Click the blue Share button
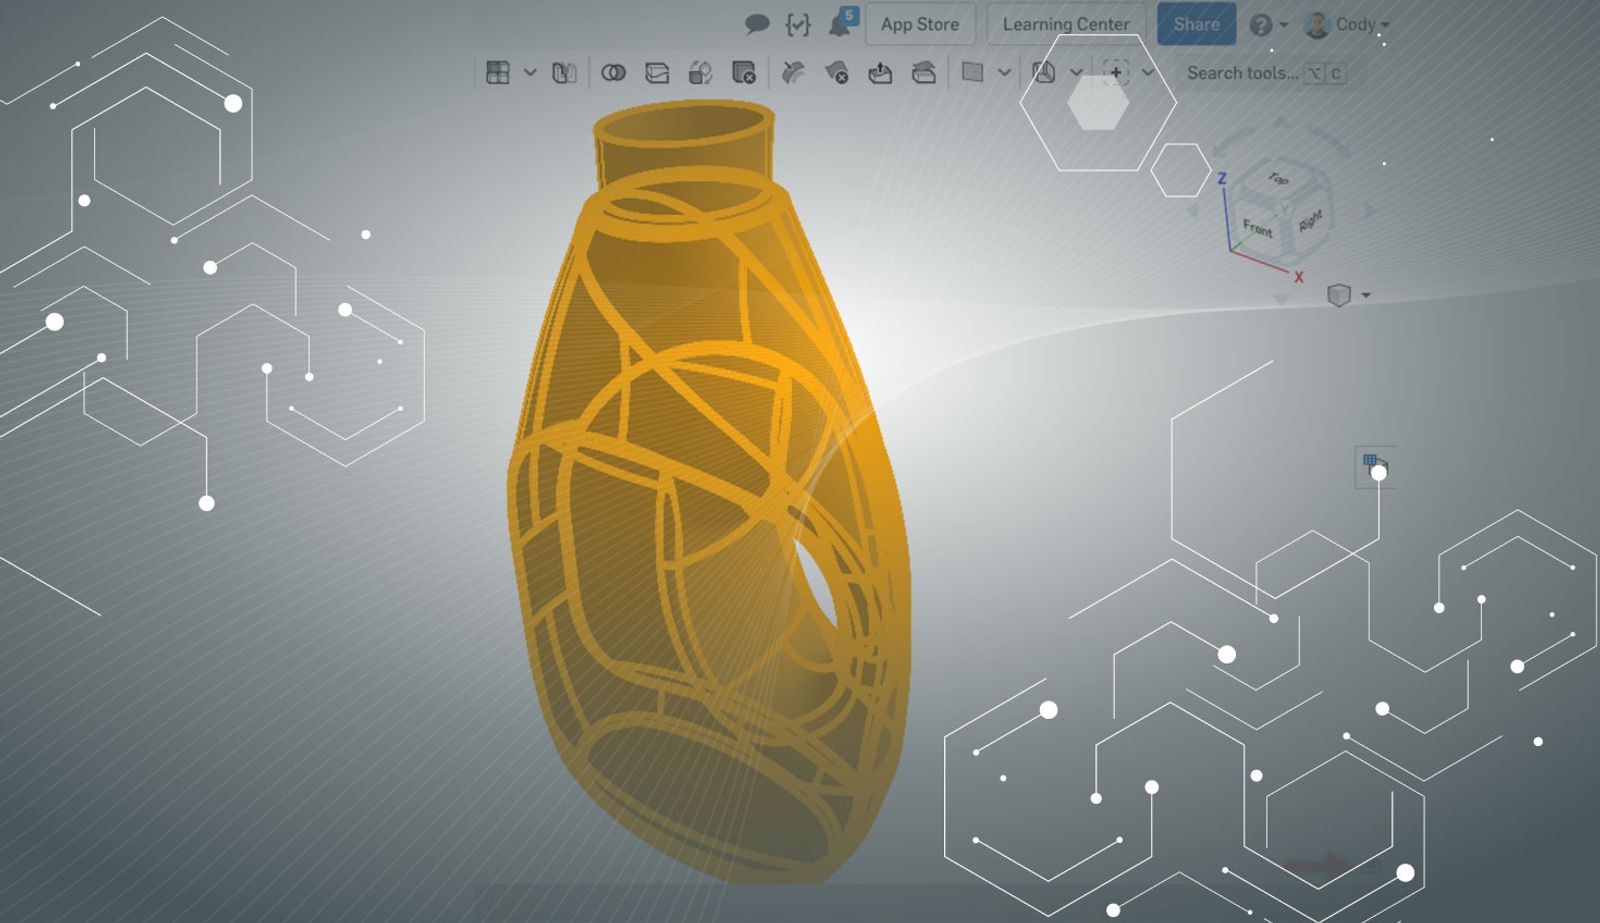Viewport: 1600px width, 923px height. (1196, 24)
